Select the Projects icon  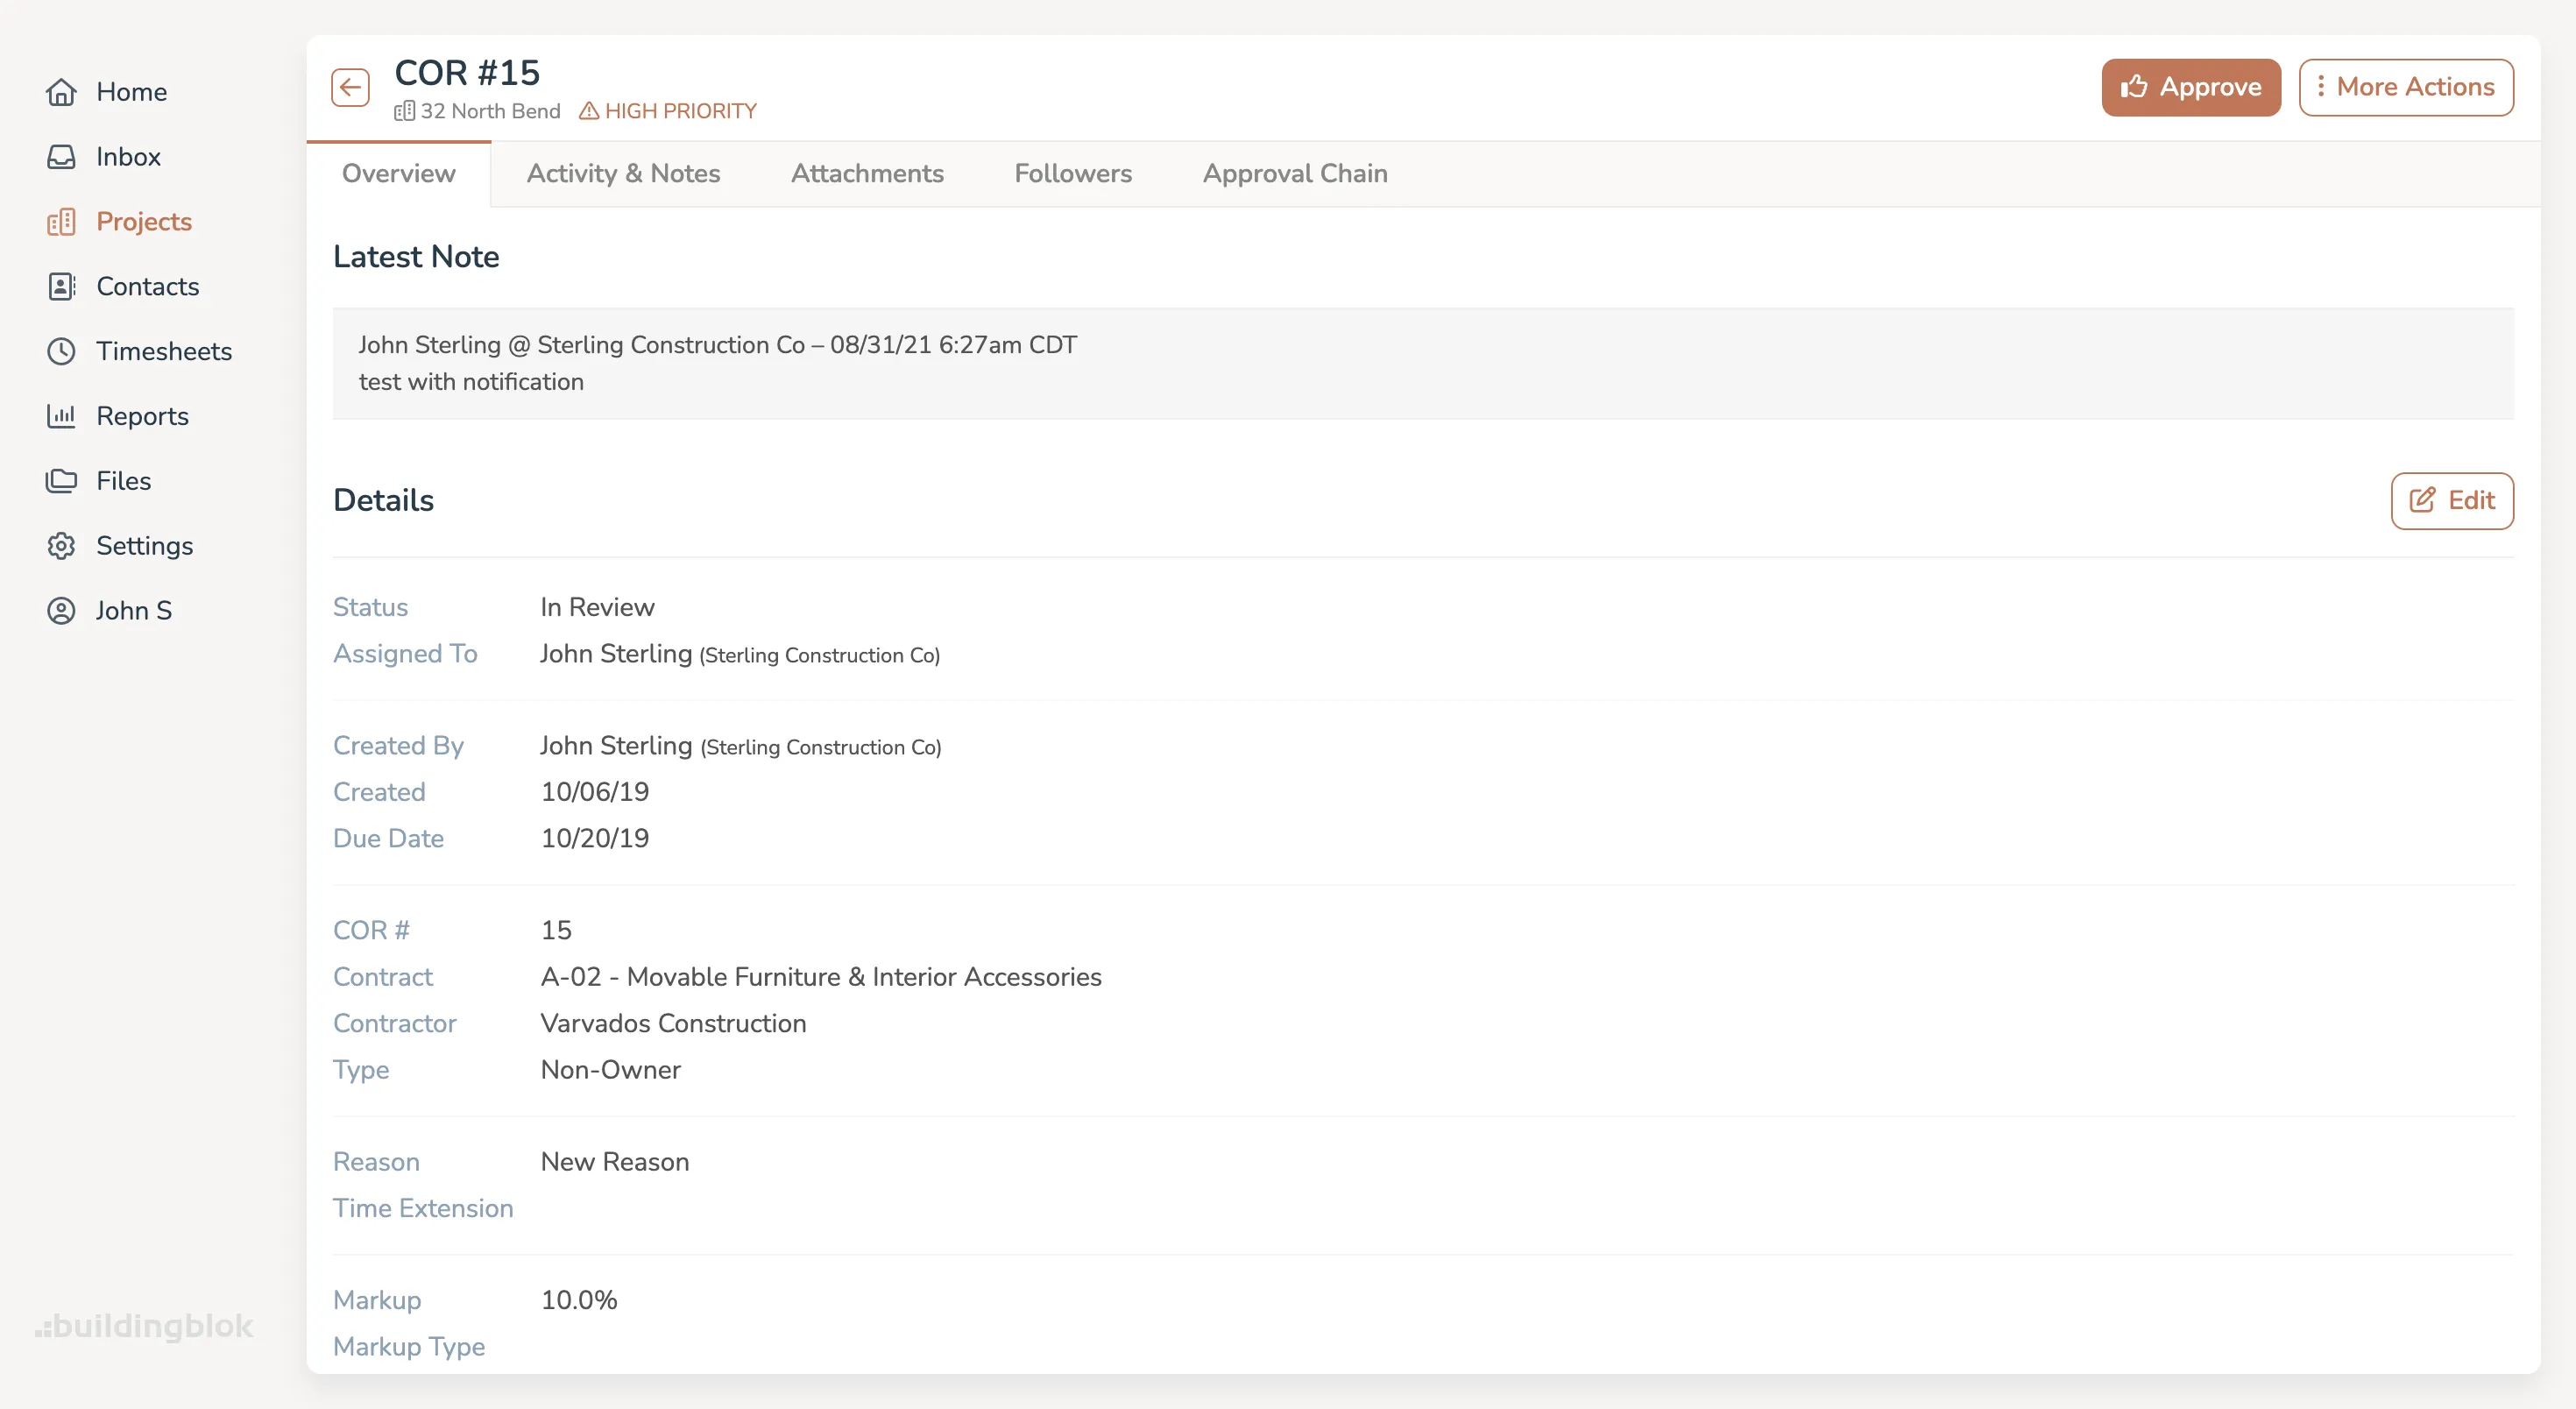62,221
